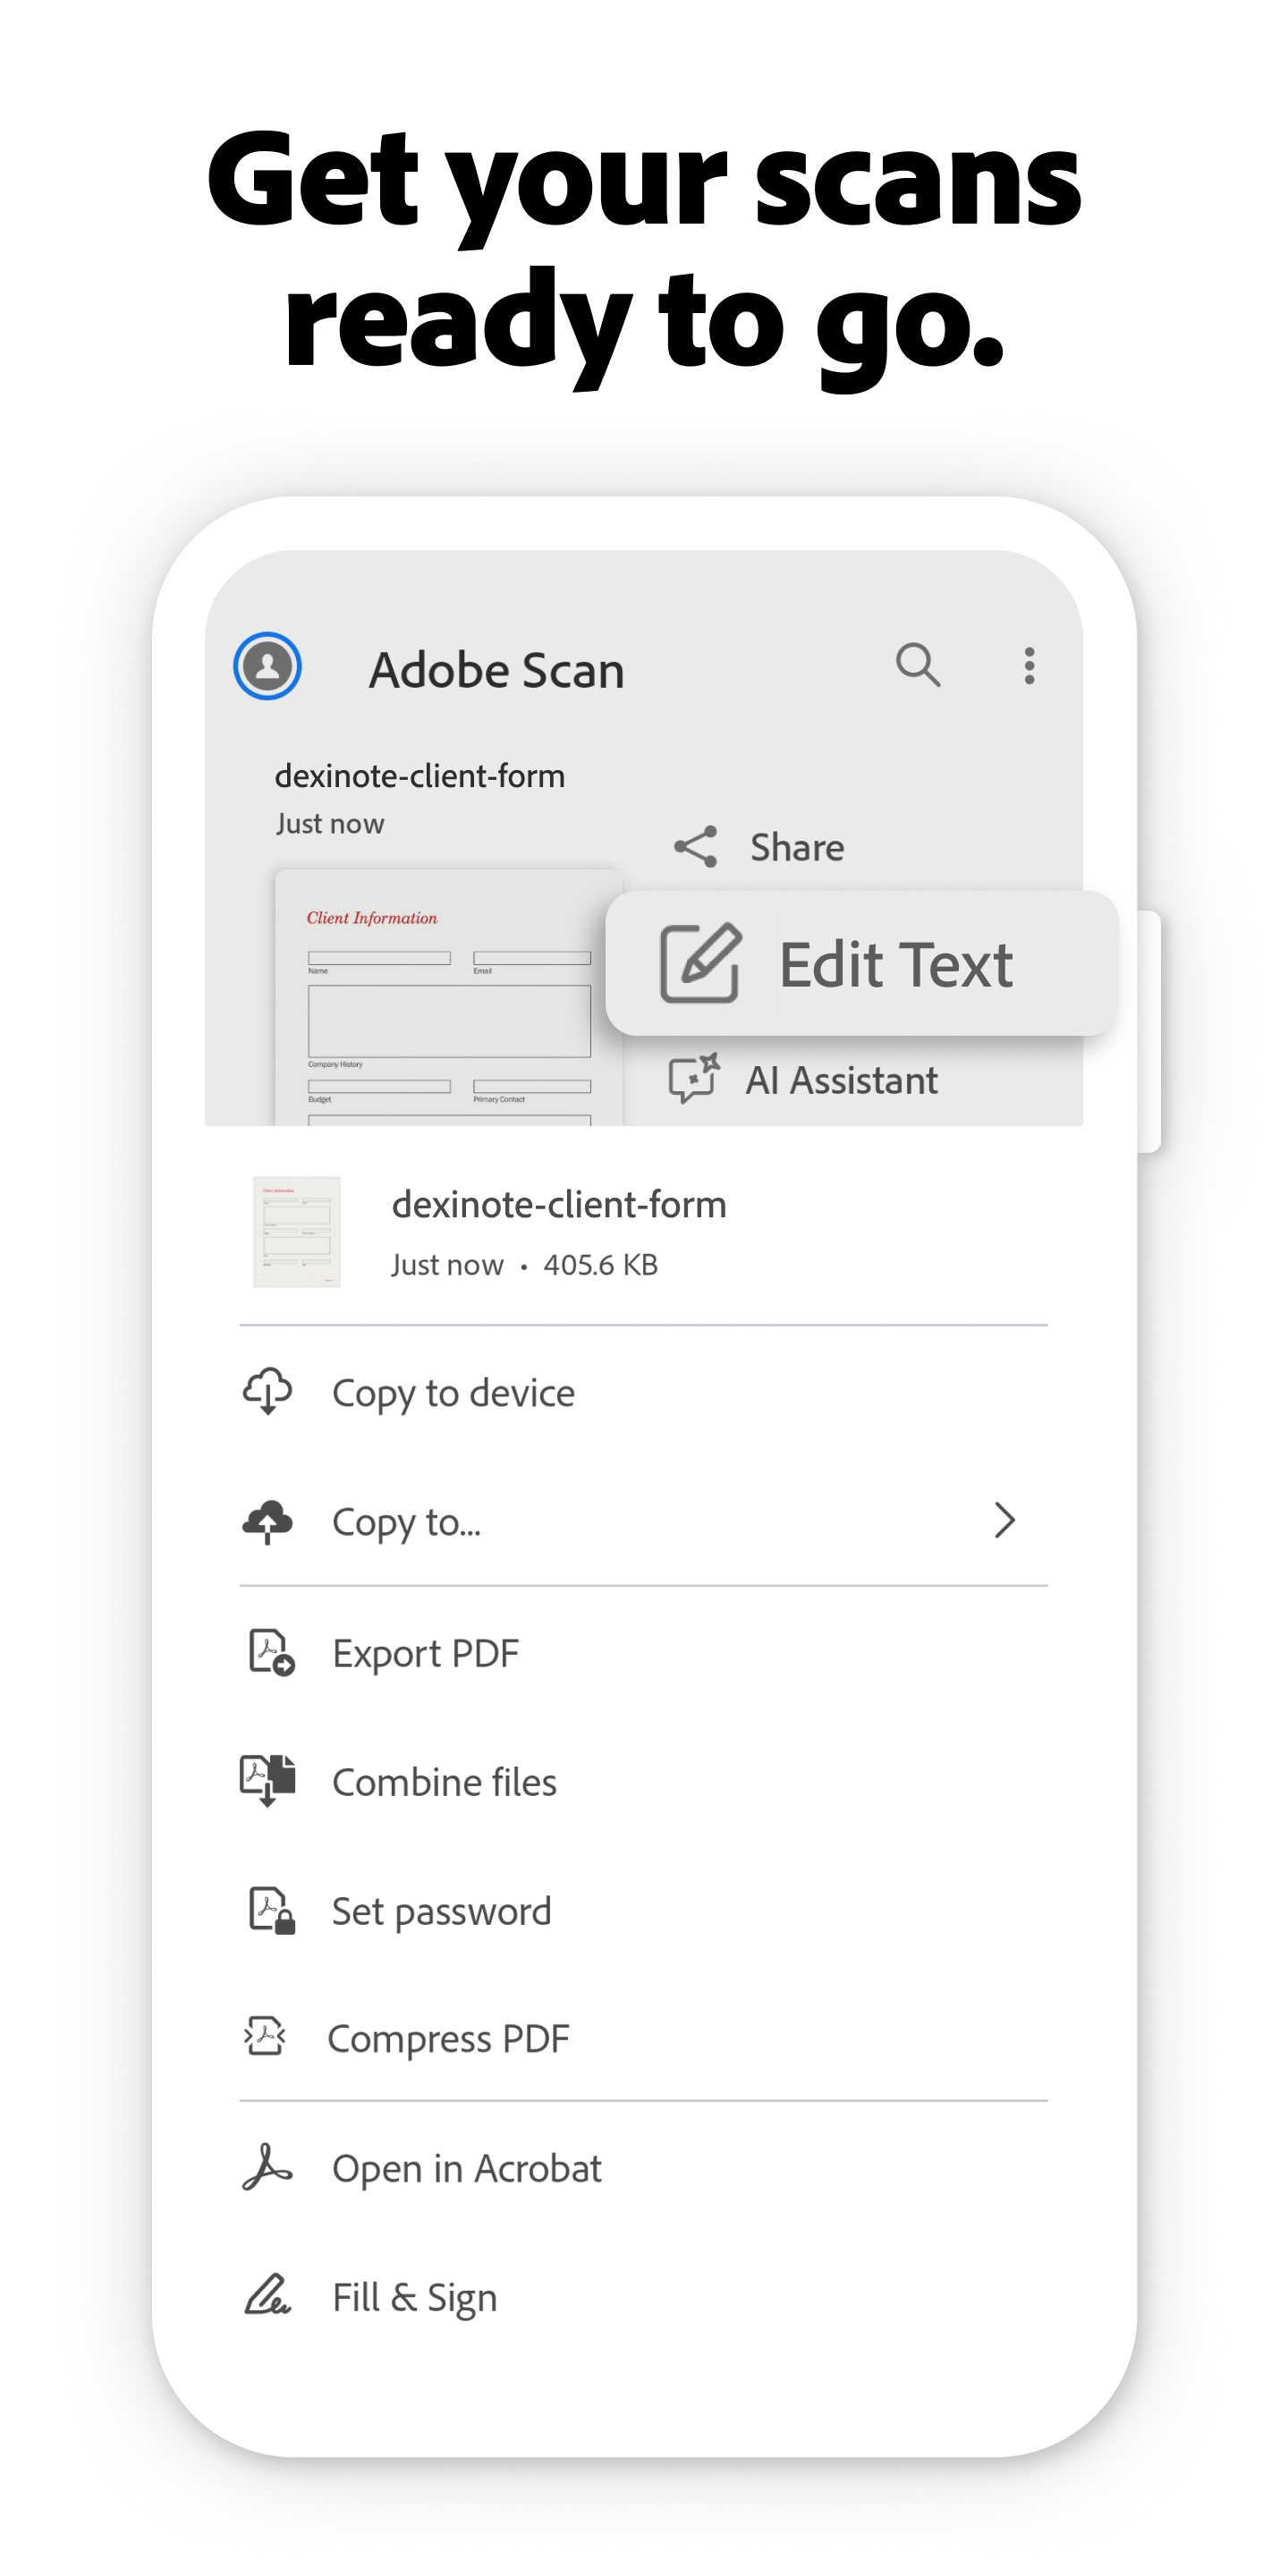Tap the Copy to device cloud icon
The width and height of the screenshot is (1288, 2576).
pos(268,1392)
